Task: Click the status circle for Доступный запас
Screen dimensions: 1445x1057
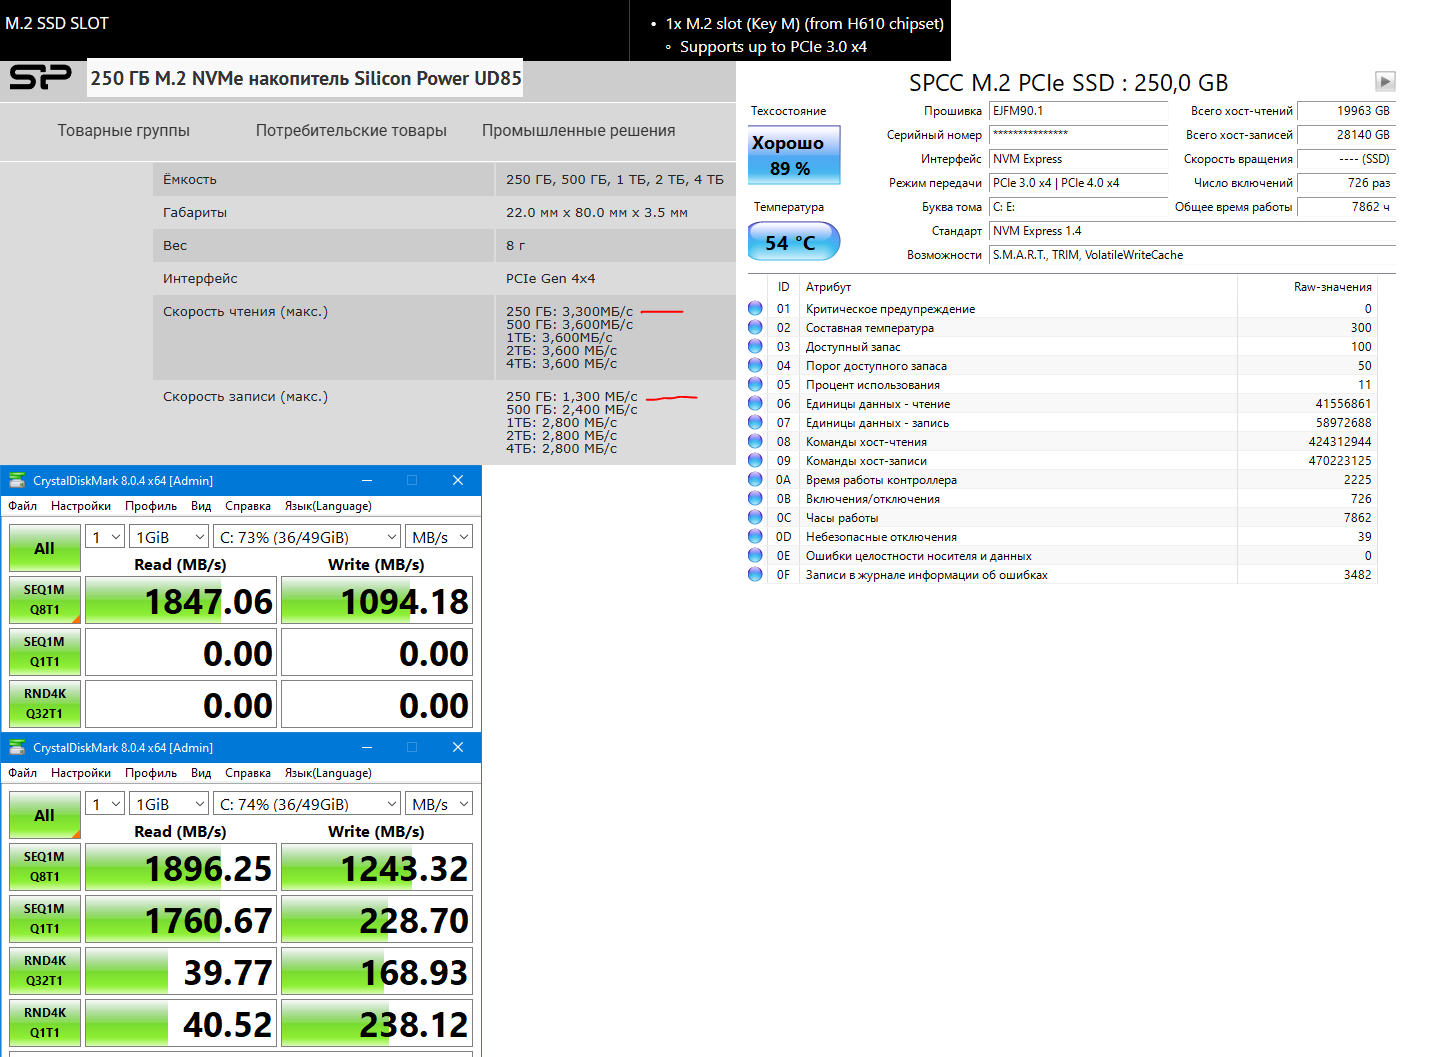Action: coord(755,346)
